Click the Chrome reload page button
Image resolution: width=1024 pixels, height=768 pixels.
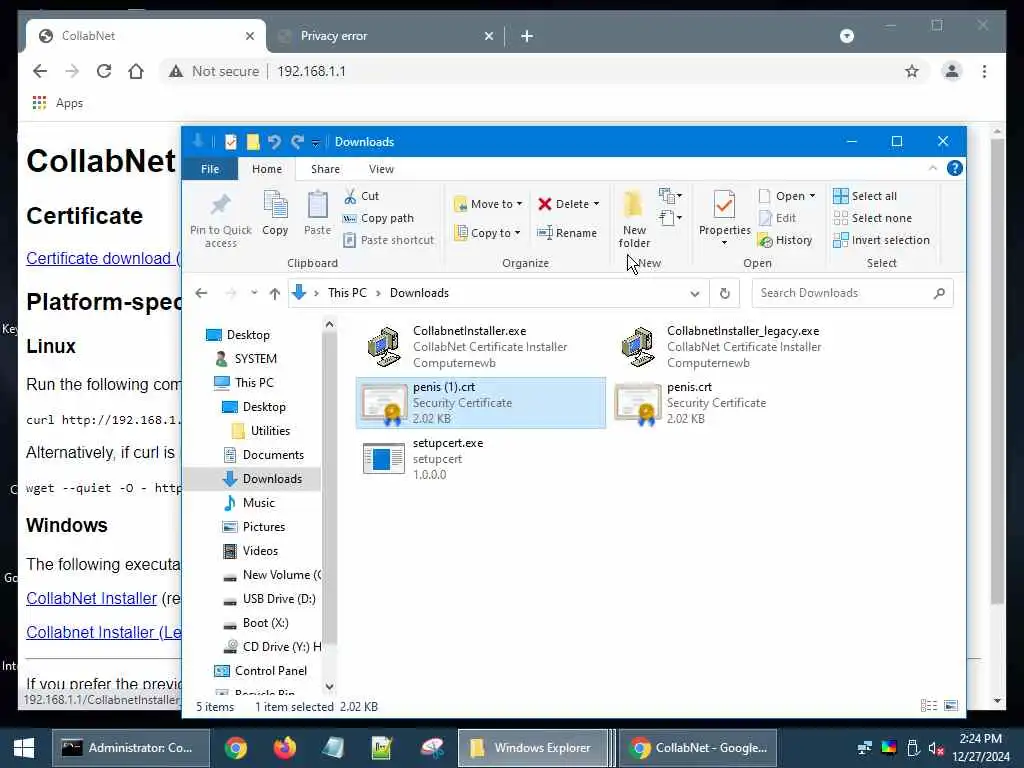coord(104,71)
